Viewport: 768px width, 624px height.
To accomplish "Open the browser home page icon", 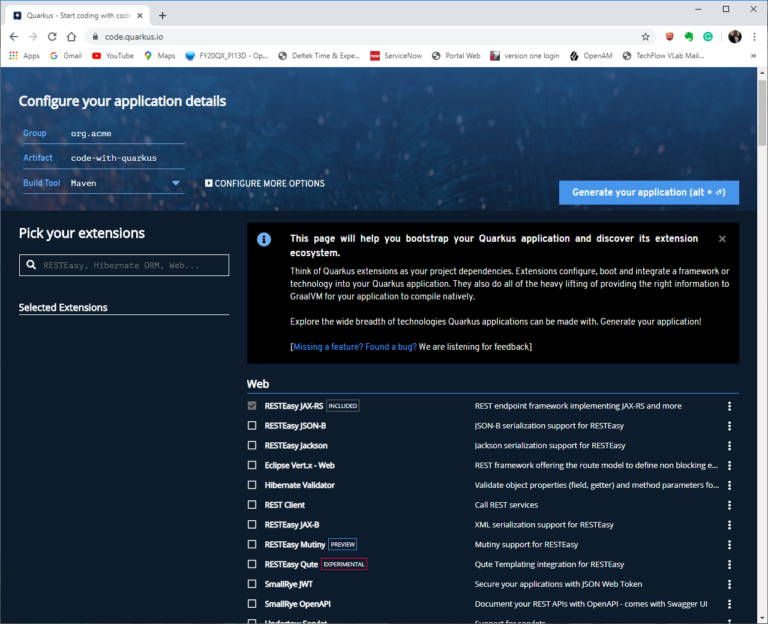I will pos(72,37).
